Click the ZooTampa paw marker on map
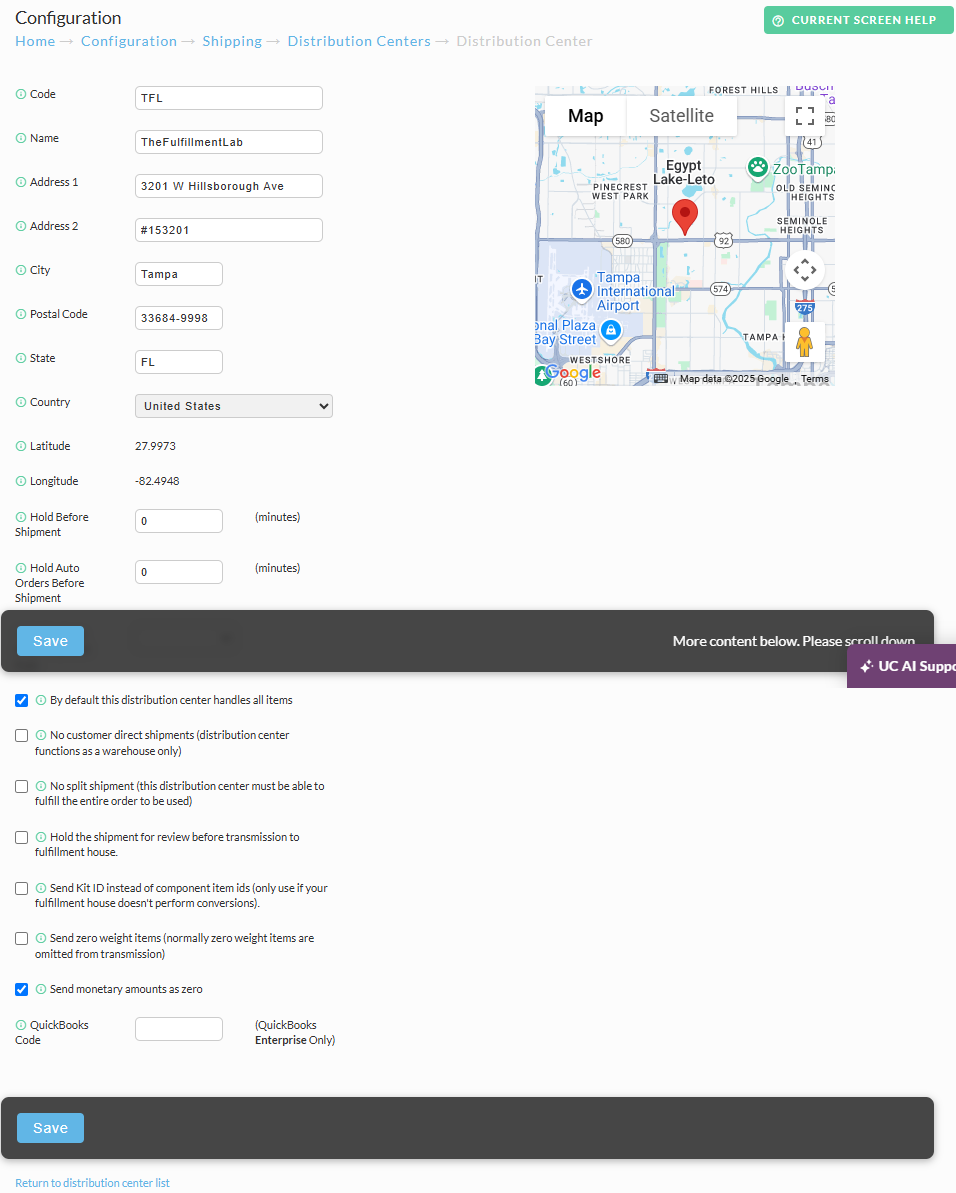The image size is (956, 1193). point(757,167)
